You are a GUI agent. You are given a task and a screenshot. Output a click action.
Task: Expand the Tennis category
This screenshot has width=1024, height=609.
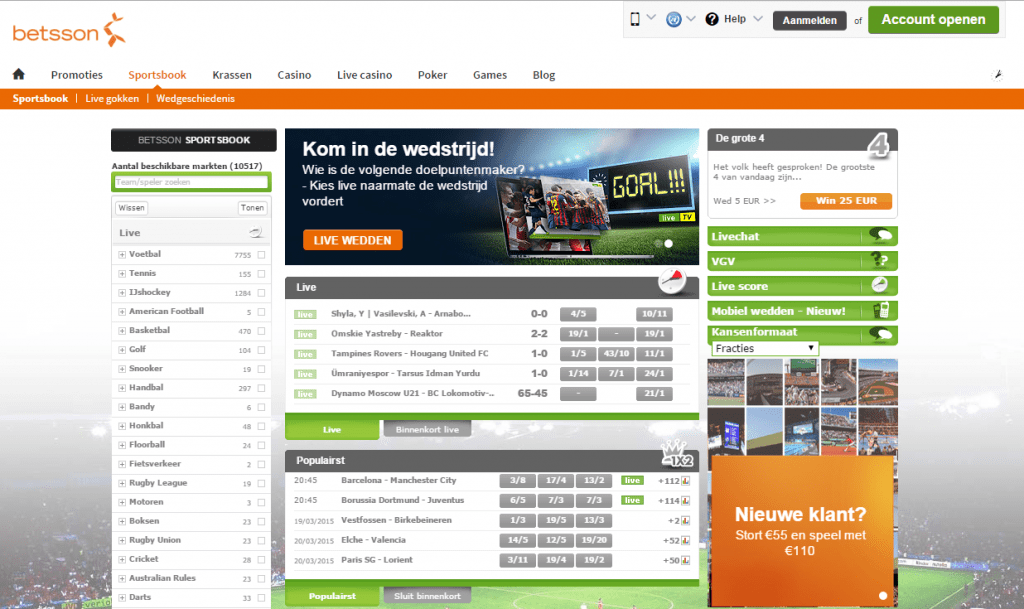pyautogui.click(x=122, y=273)
